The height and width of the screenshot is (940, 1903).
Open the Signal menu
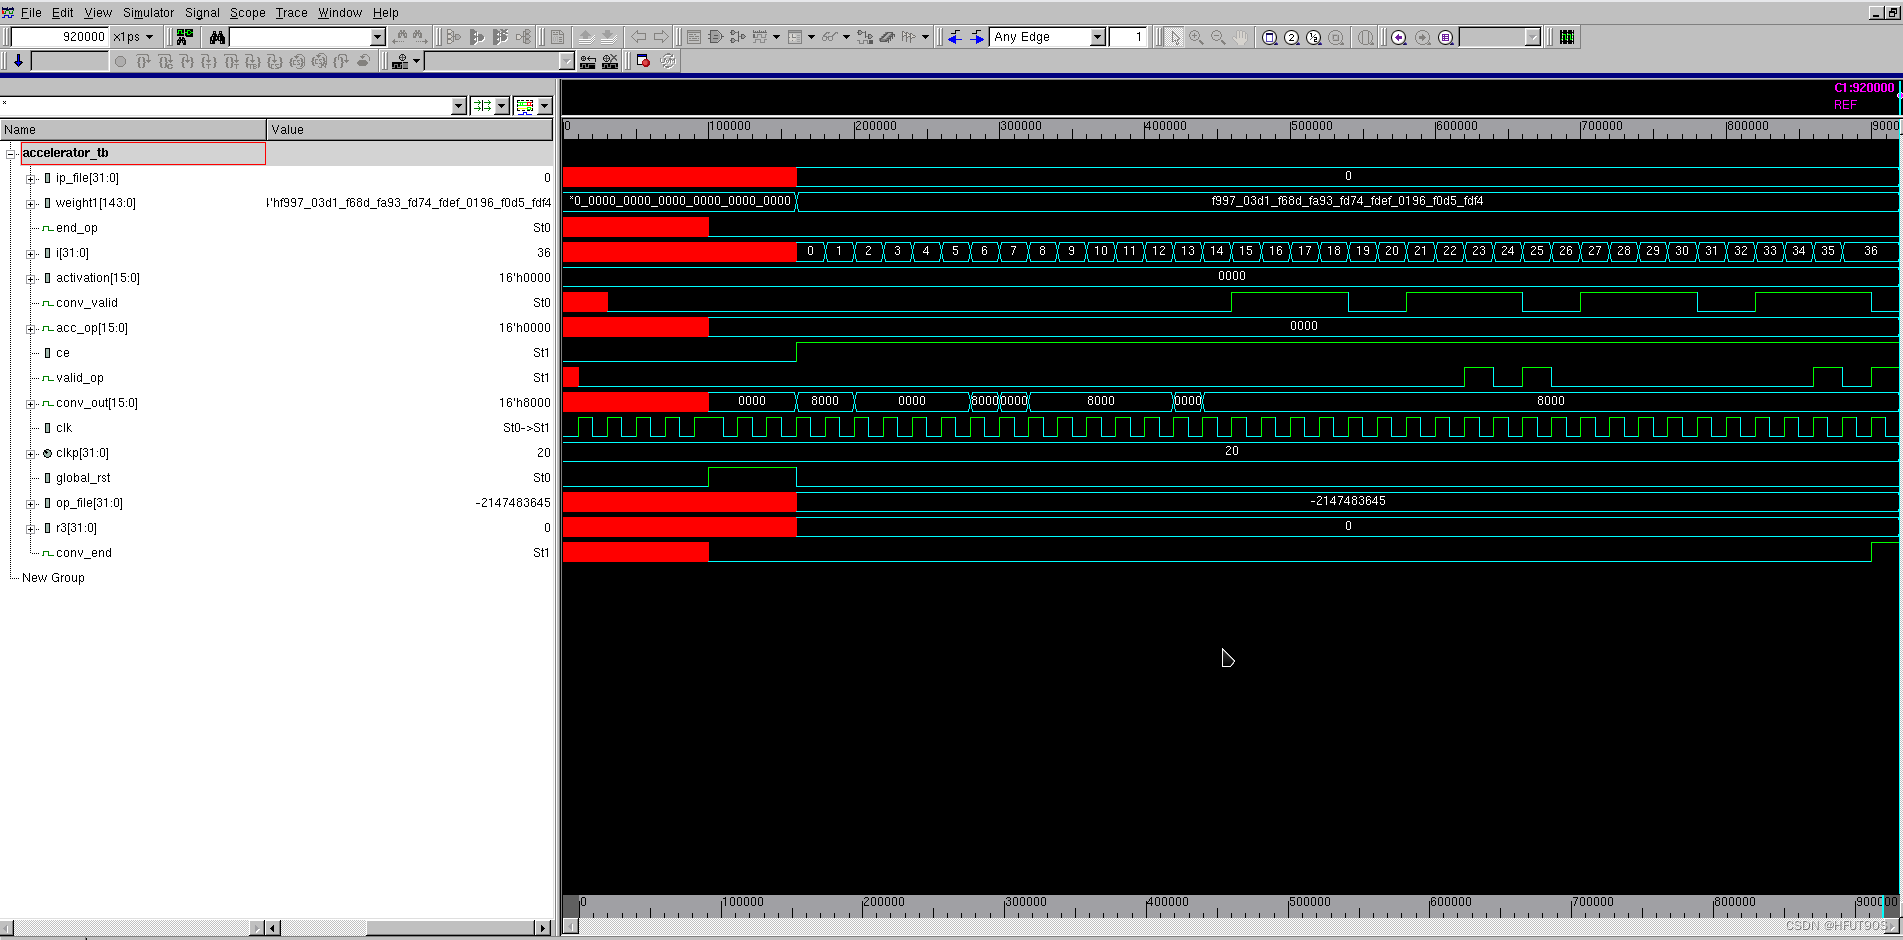202,13
